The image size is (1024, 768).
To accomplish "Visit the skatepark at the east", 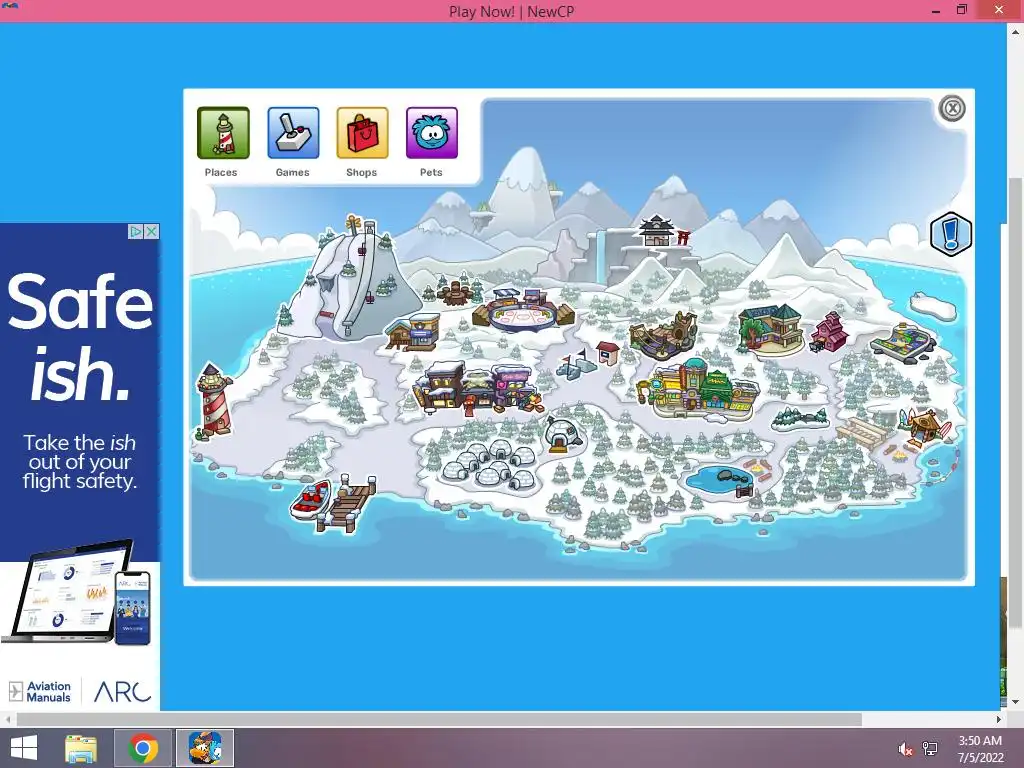I will click(904, 340).
